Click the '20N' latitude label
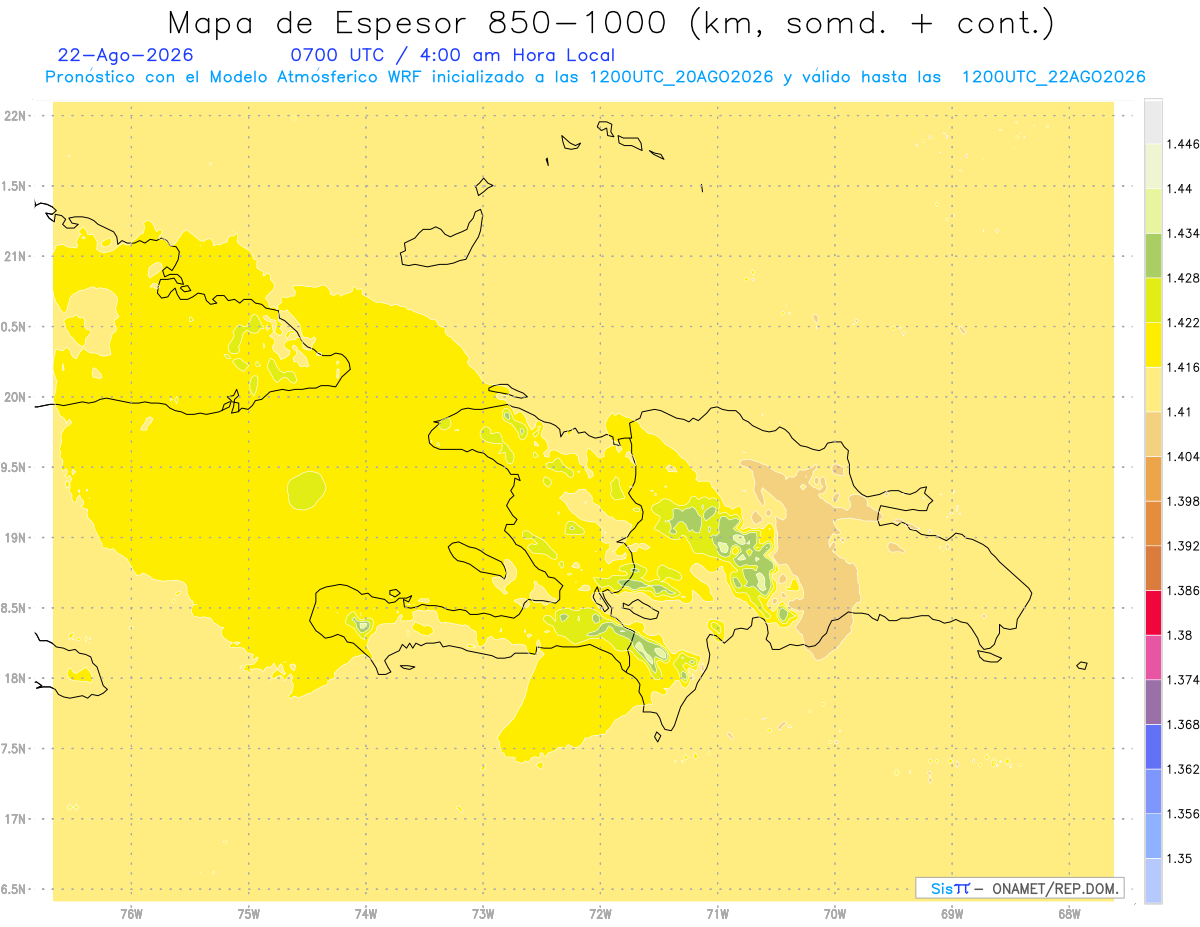 coord(14,397)
